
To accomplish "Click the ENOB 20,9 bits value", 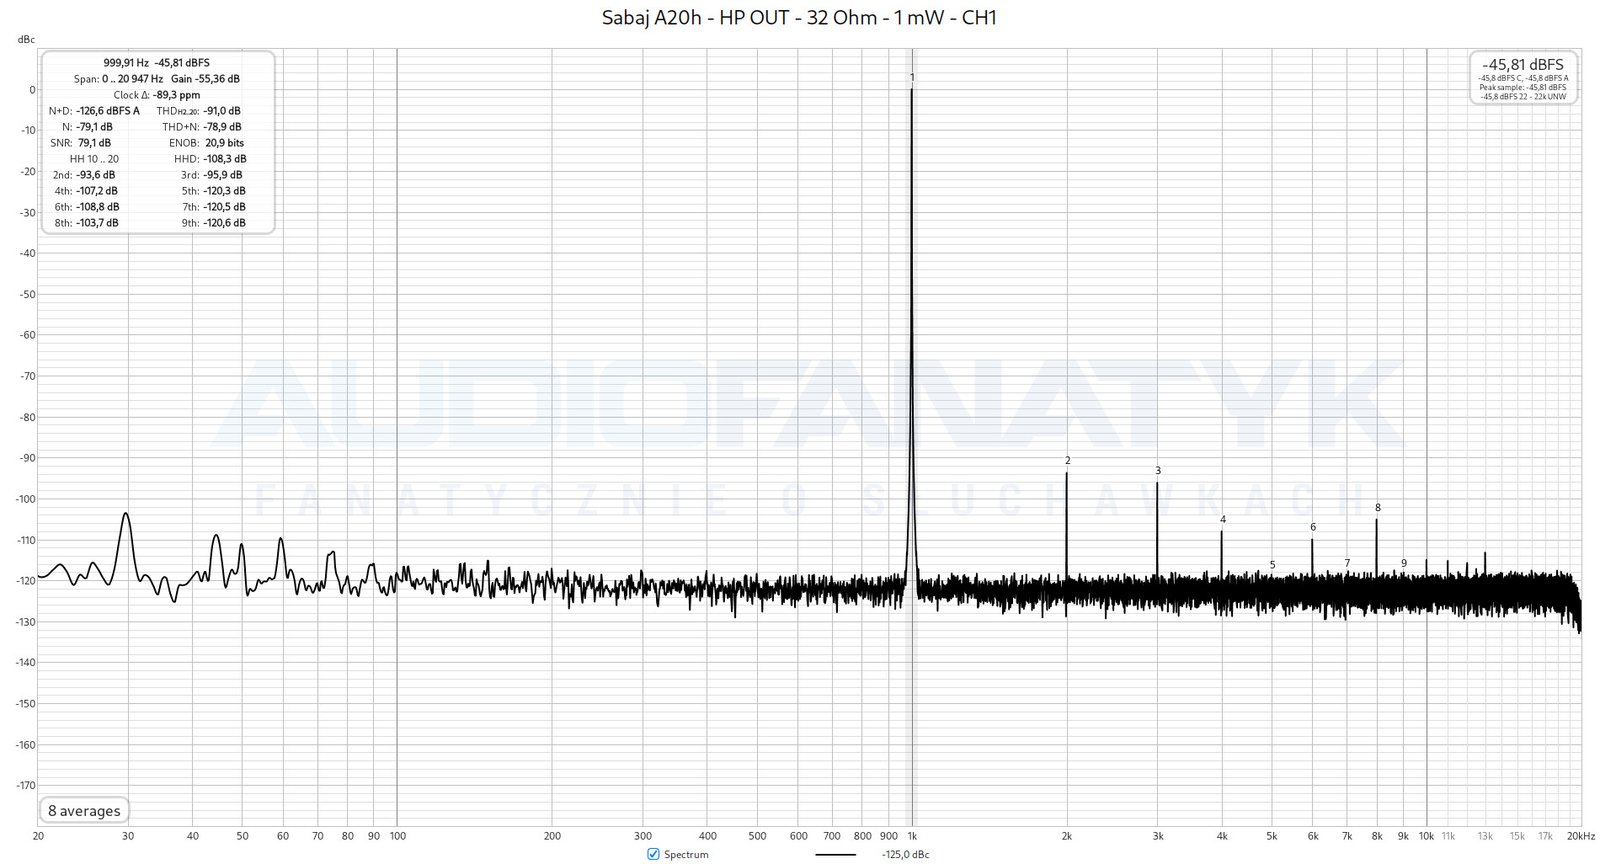I will pyautogui.click(x=224, y=143).
